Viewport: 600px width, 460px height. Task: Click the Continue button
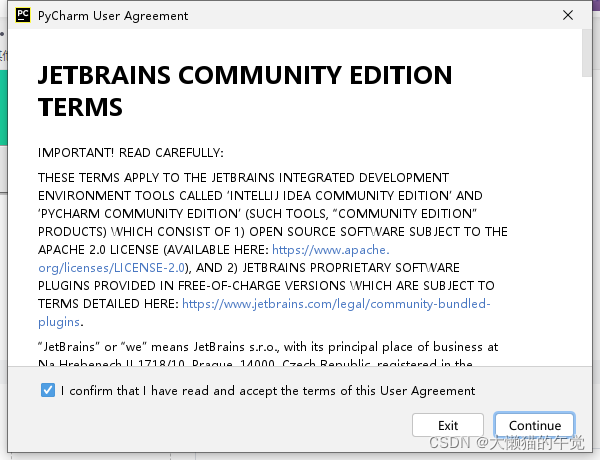535,425
